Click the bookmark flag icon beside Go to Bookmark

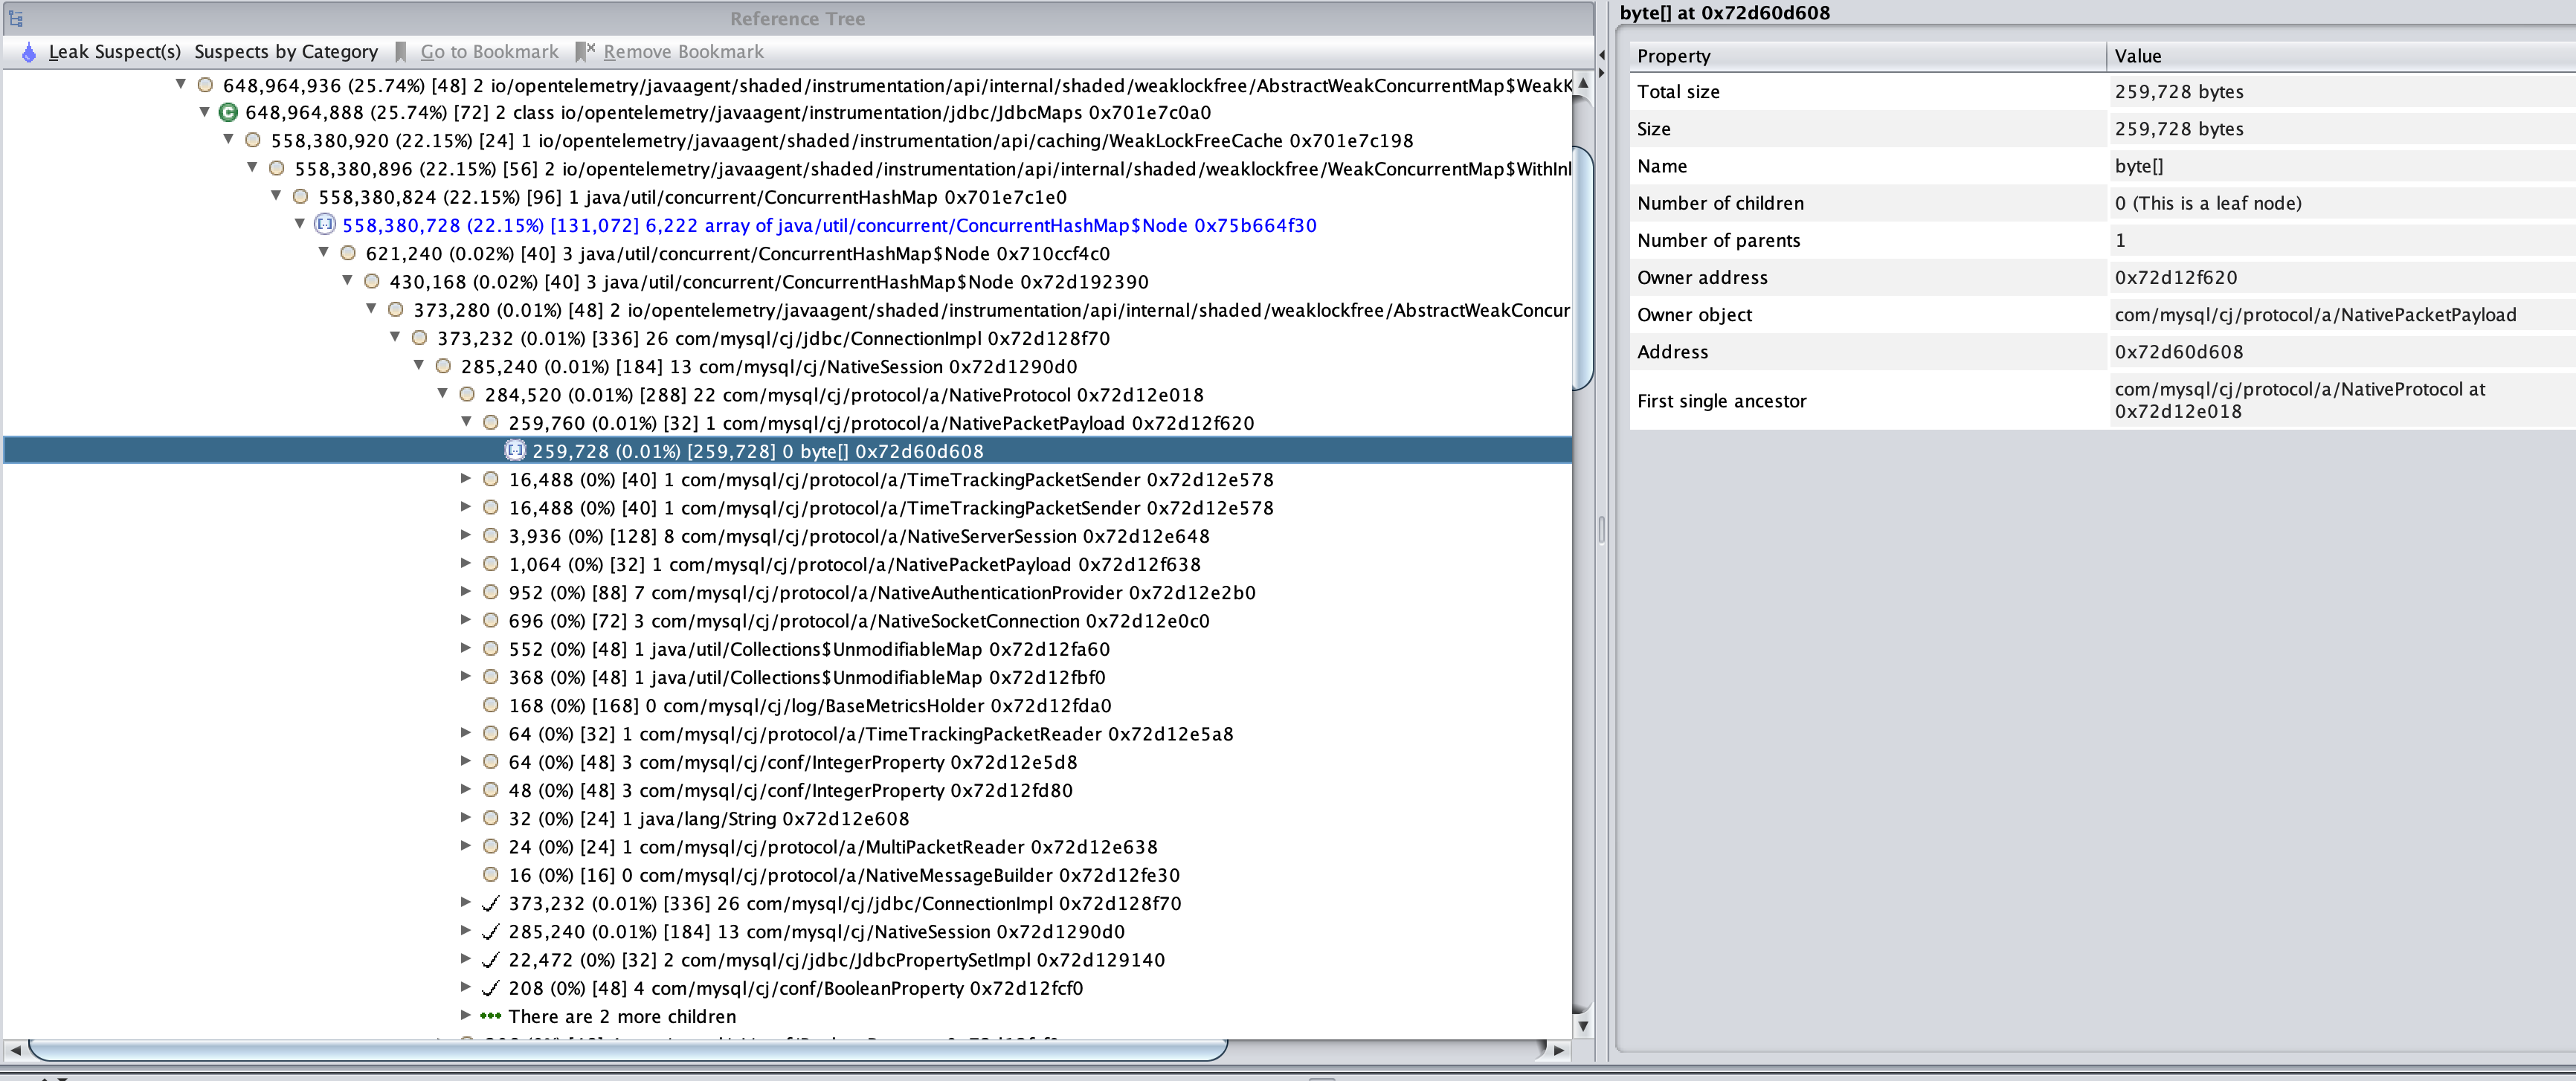(399, 51)
